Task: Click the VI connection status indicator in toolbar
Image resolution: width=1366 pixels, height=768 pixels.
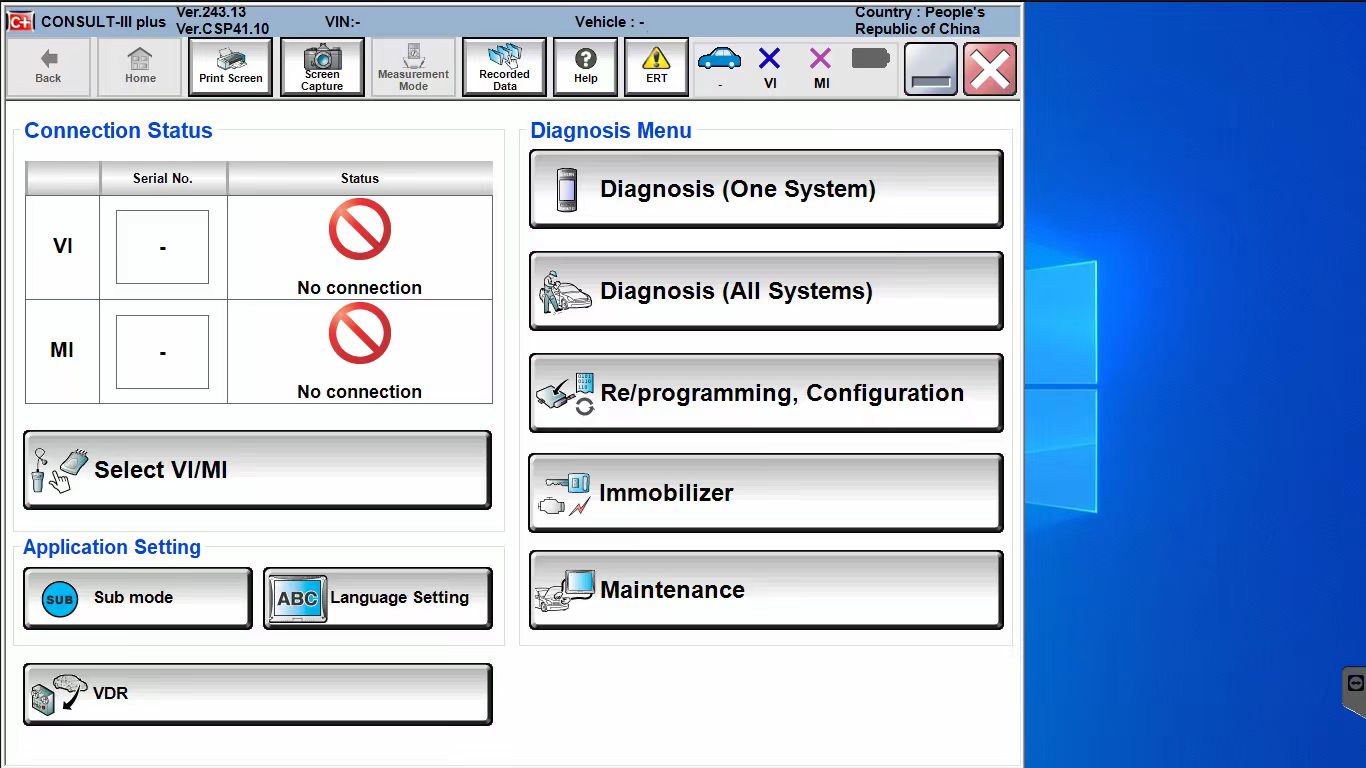Action: (x=770, y=67)
